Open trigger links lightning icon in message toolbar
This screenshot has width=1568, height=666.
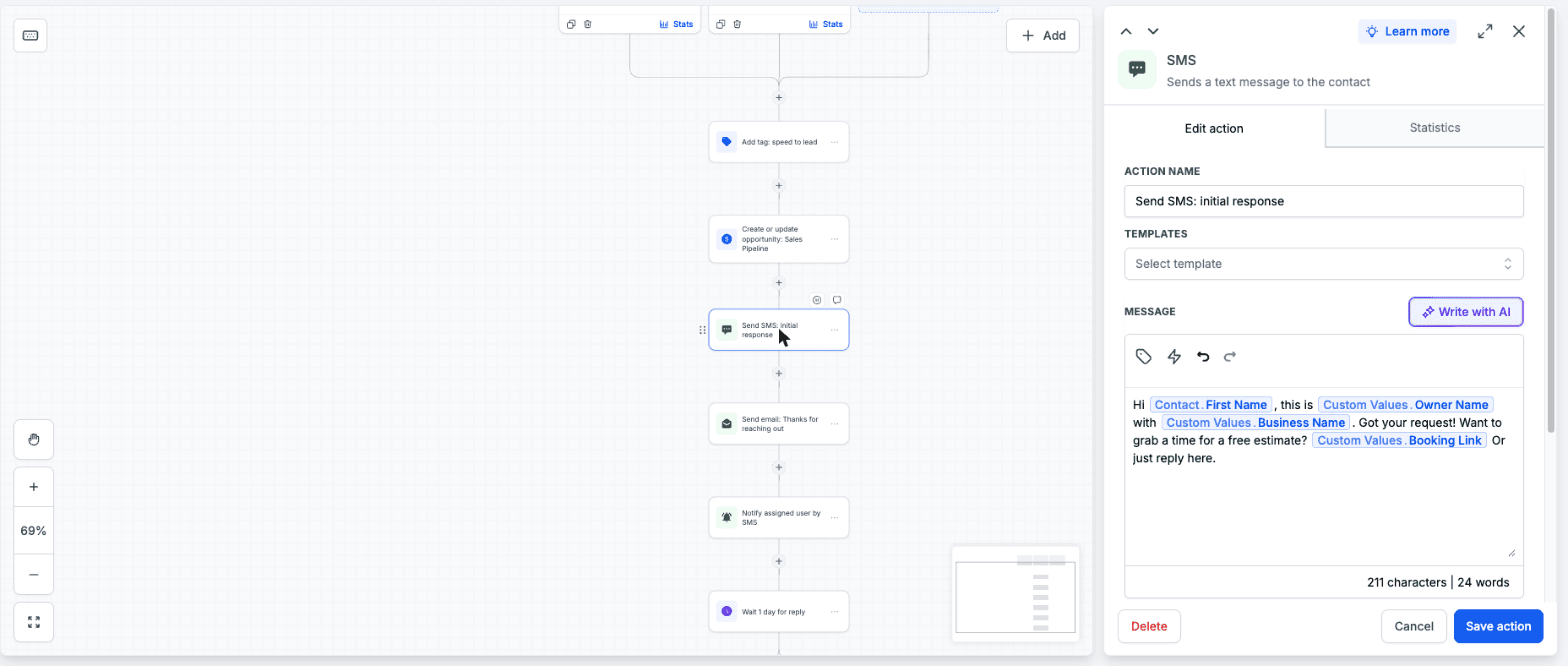tap(1174, 356)
